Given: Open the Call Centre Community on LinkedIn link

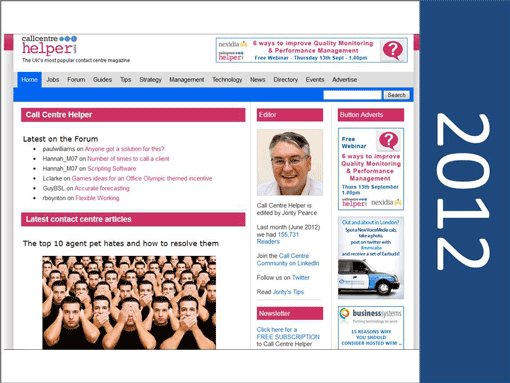Looking at the screenshot, I should (288, 260).
